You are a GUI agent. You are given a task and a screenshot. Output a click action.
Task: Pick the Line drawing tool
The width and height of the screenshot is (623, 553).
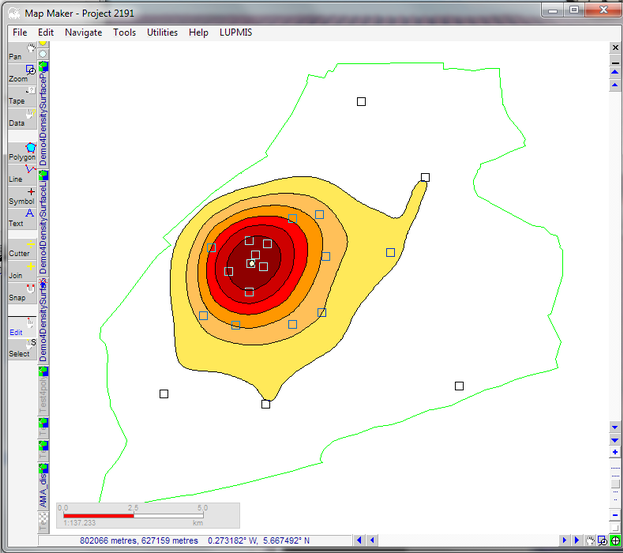tap(22, 173)
